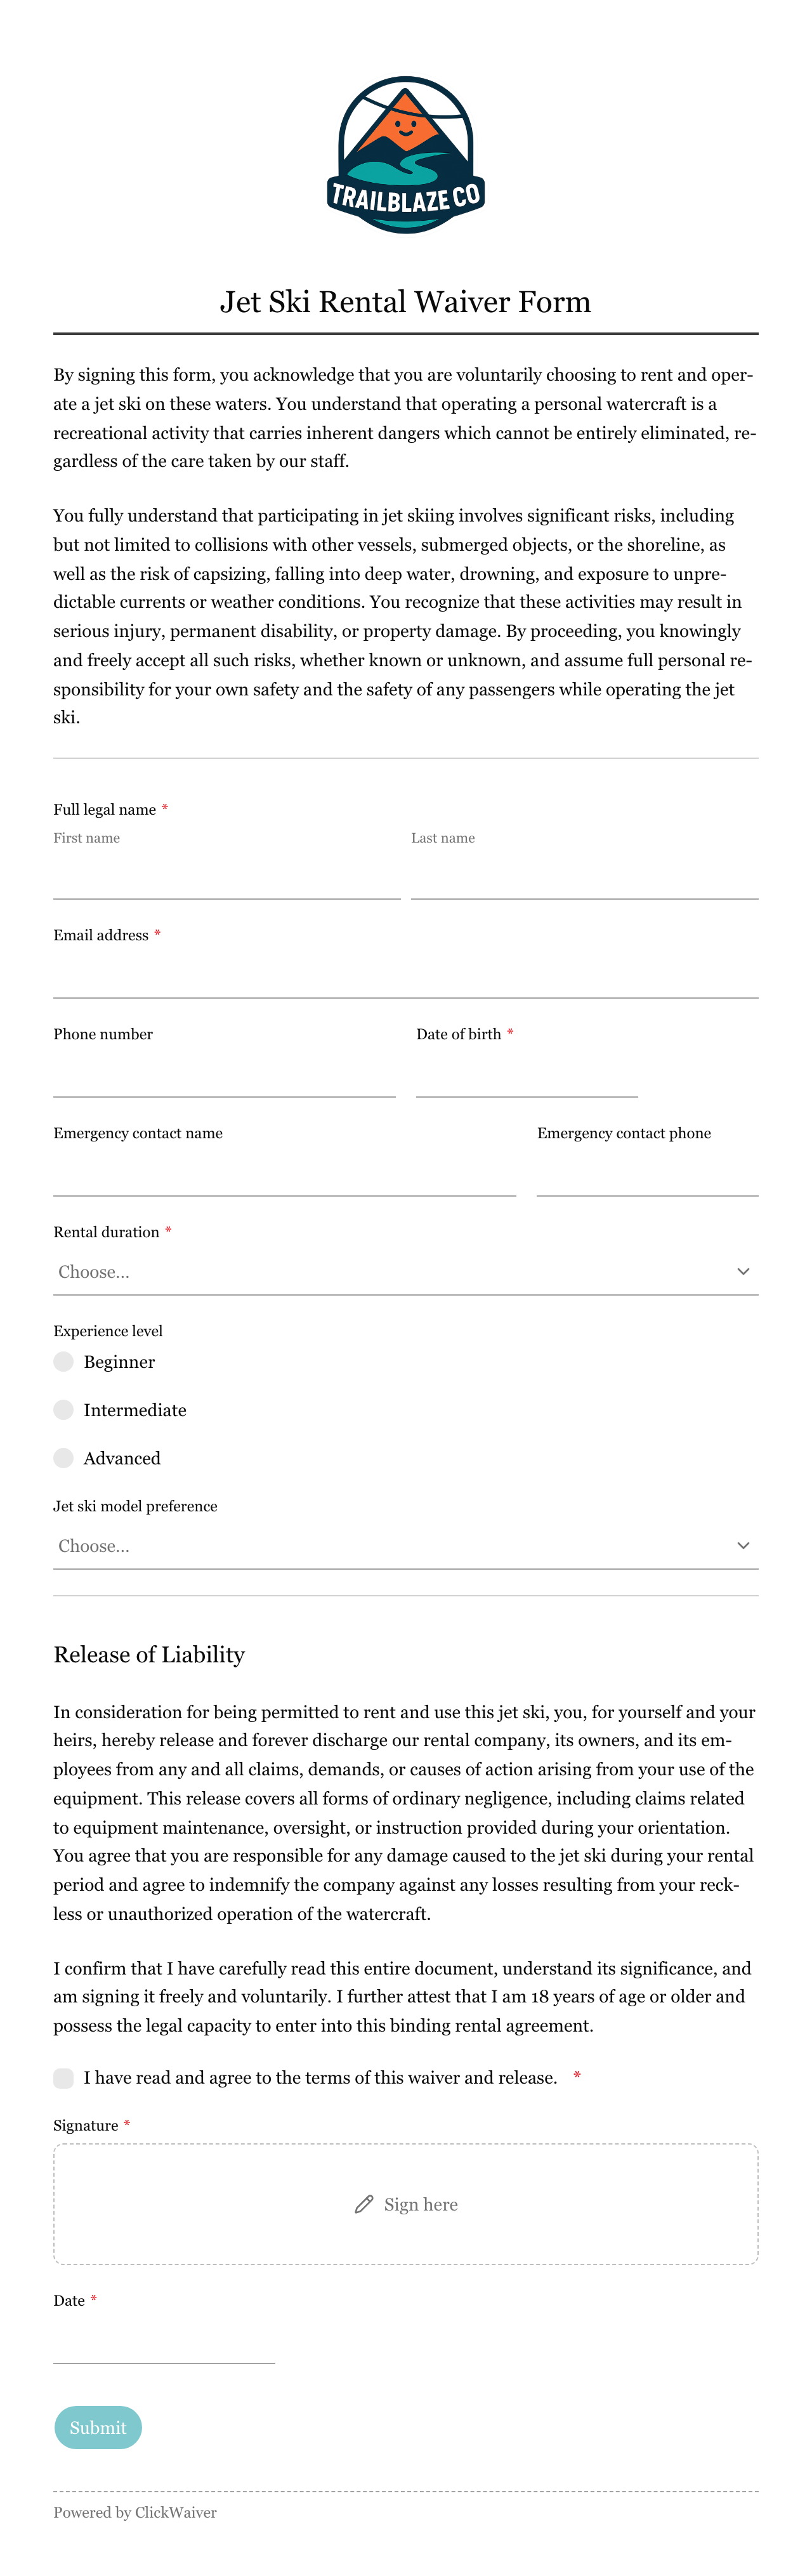Select the Beginner experience level

point(64,1362)
